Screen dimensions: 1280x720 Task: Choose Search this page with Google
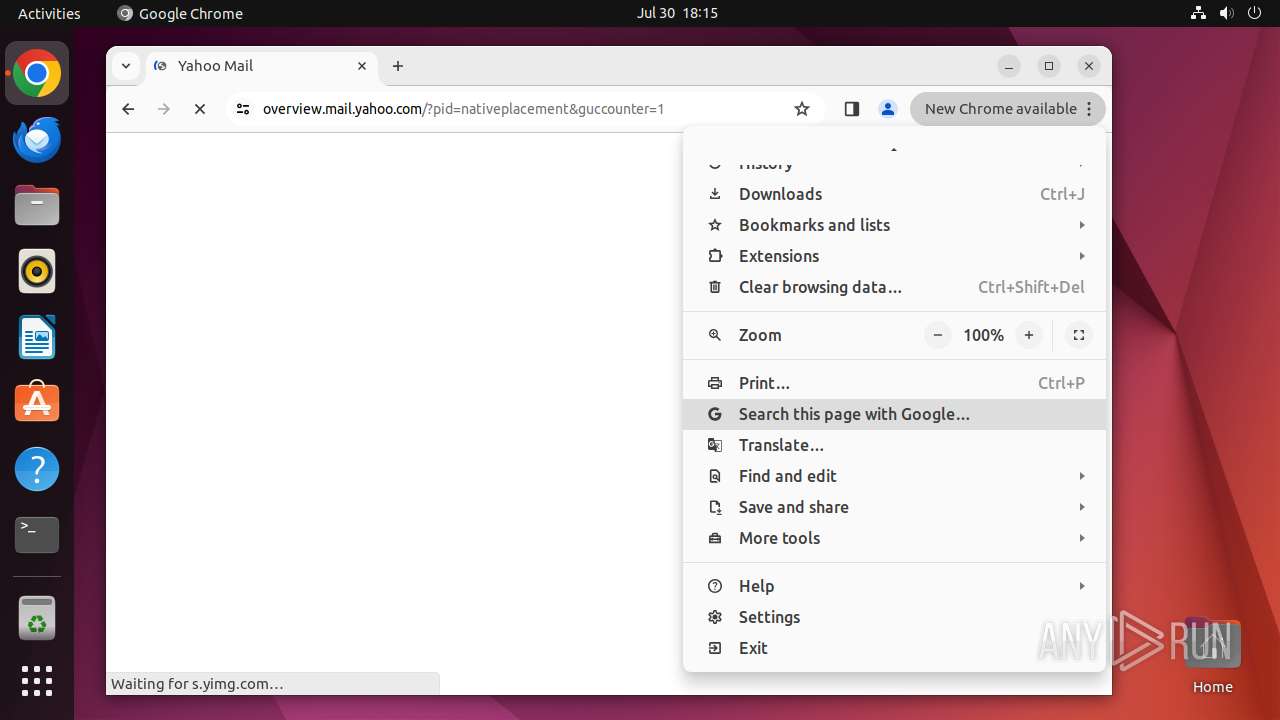894,414
